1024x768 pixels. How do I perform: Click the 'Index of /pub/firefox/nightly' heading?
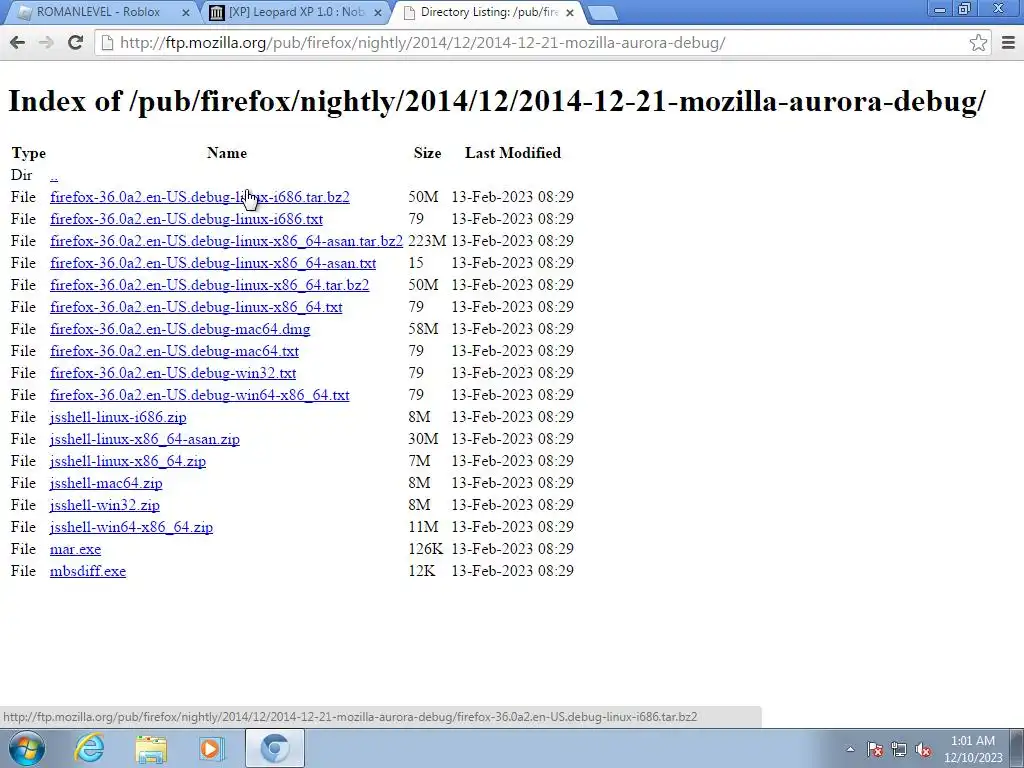(496, 101)
